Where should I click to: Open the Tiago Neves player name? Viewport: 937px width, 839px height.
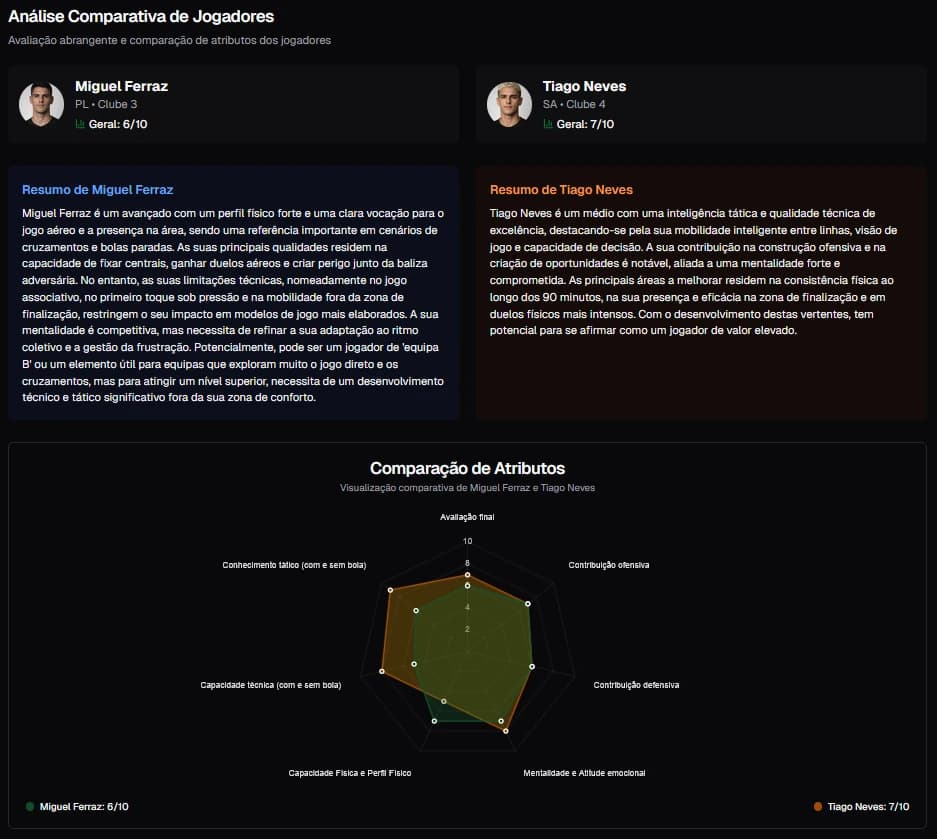click(584, 86)
